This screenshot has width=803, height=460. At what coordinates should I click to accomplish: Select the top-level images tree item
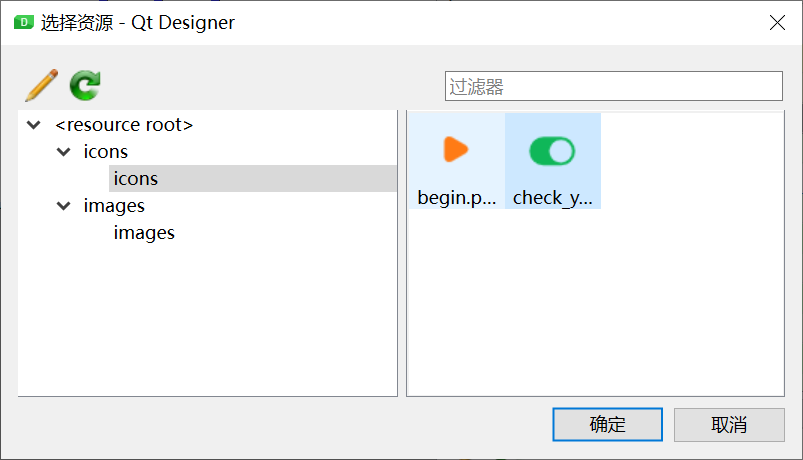point(114,206)
